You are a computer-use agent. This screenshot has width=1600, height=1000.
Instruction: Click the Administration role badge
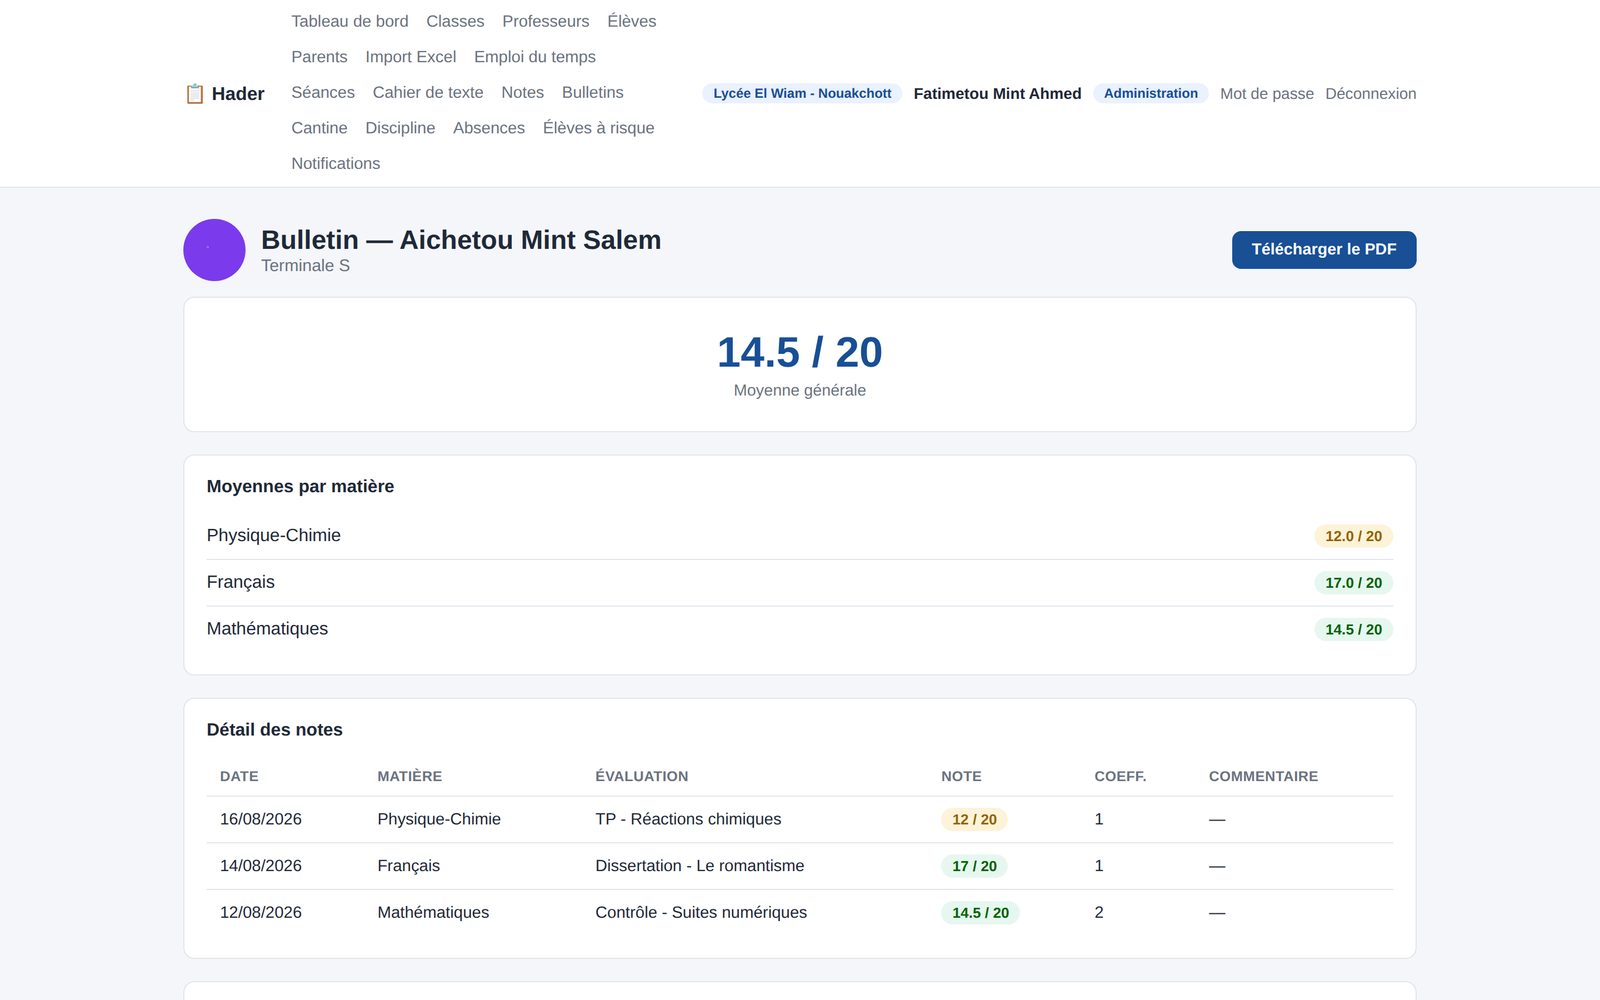click(x=1151, y=94)
